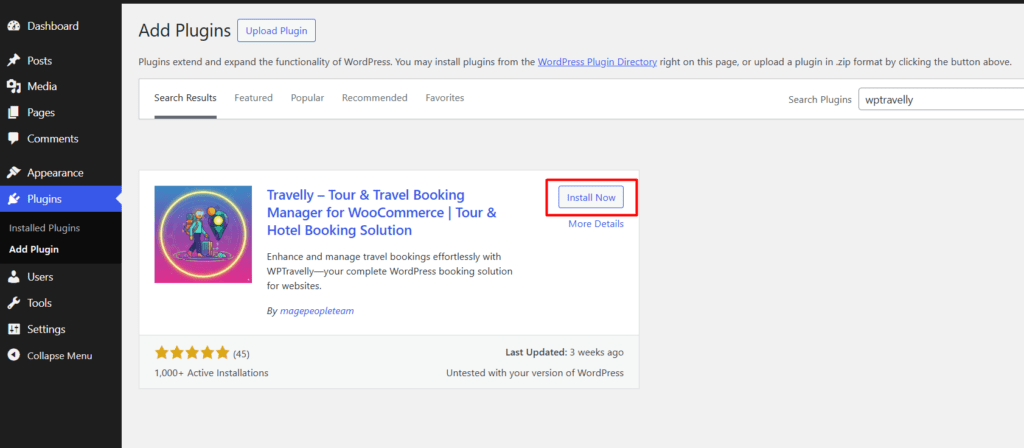Select Add Plugin submenu item
The image size is (1024, 448).
34,249
